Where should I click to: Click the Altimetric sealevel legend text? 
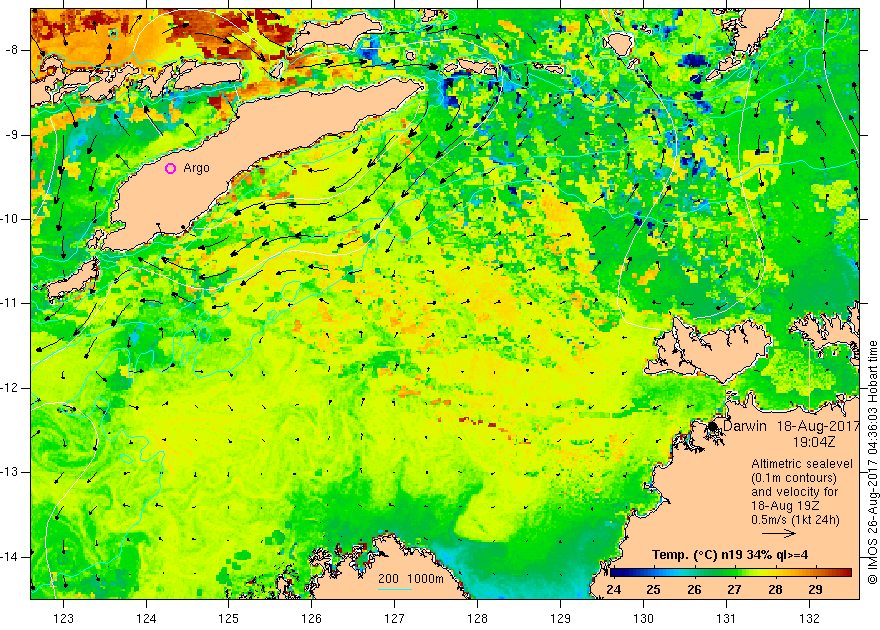802,464
